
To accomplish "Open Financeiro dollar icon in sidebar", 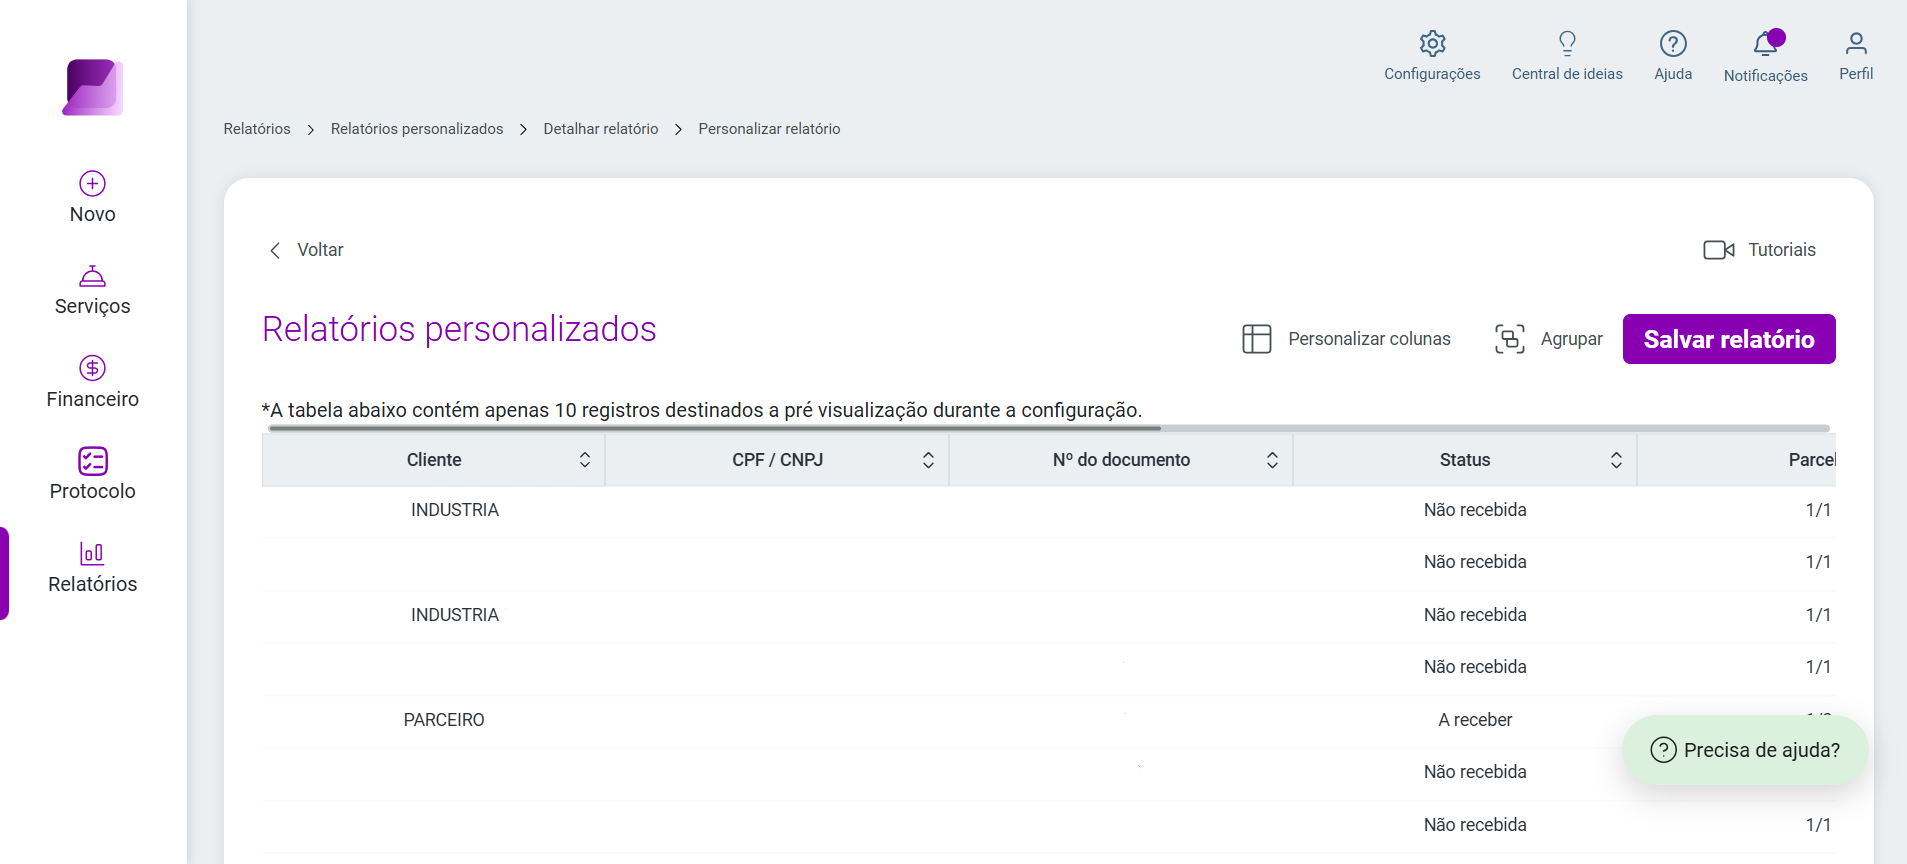I will click(93, 368).
